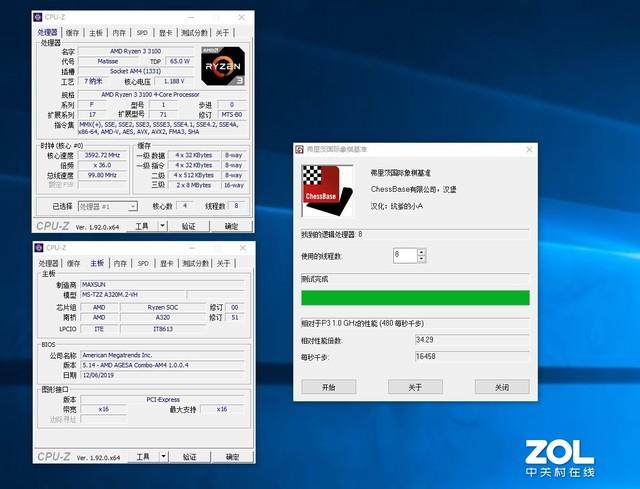Click the AMD Ryzen 3 logo image
The image size is (640, 489).
pos(223,66)
